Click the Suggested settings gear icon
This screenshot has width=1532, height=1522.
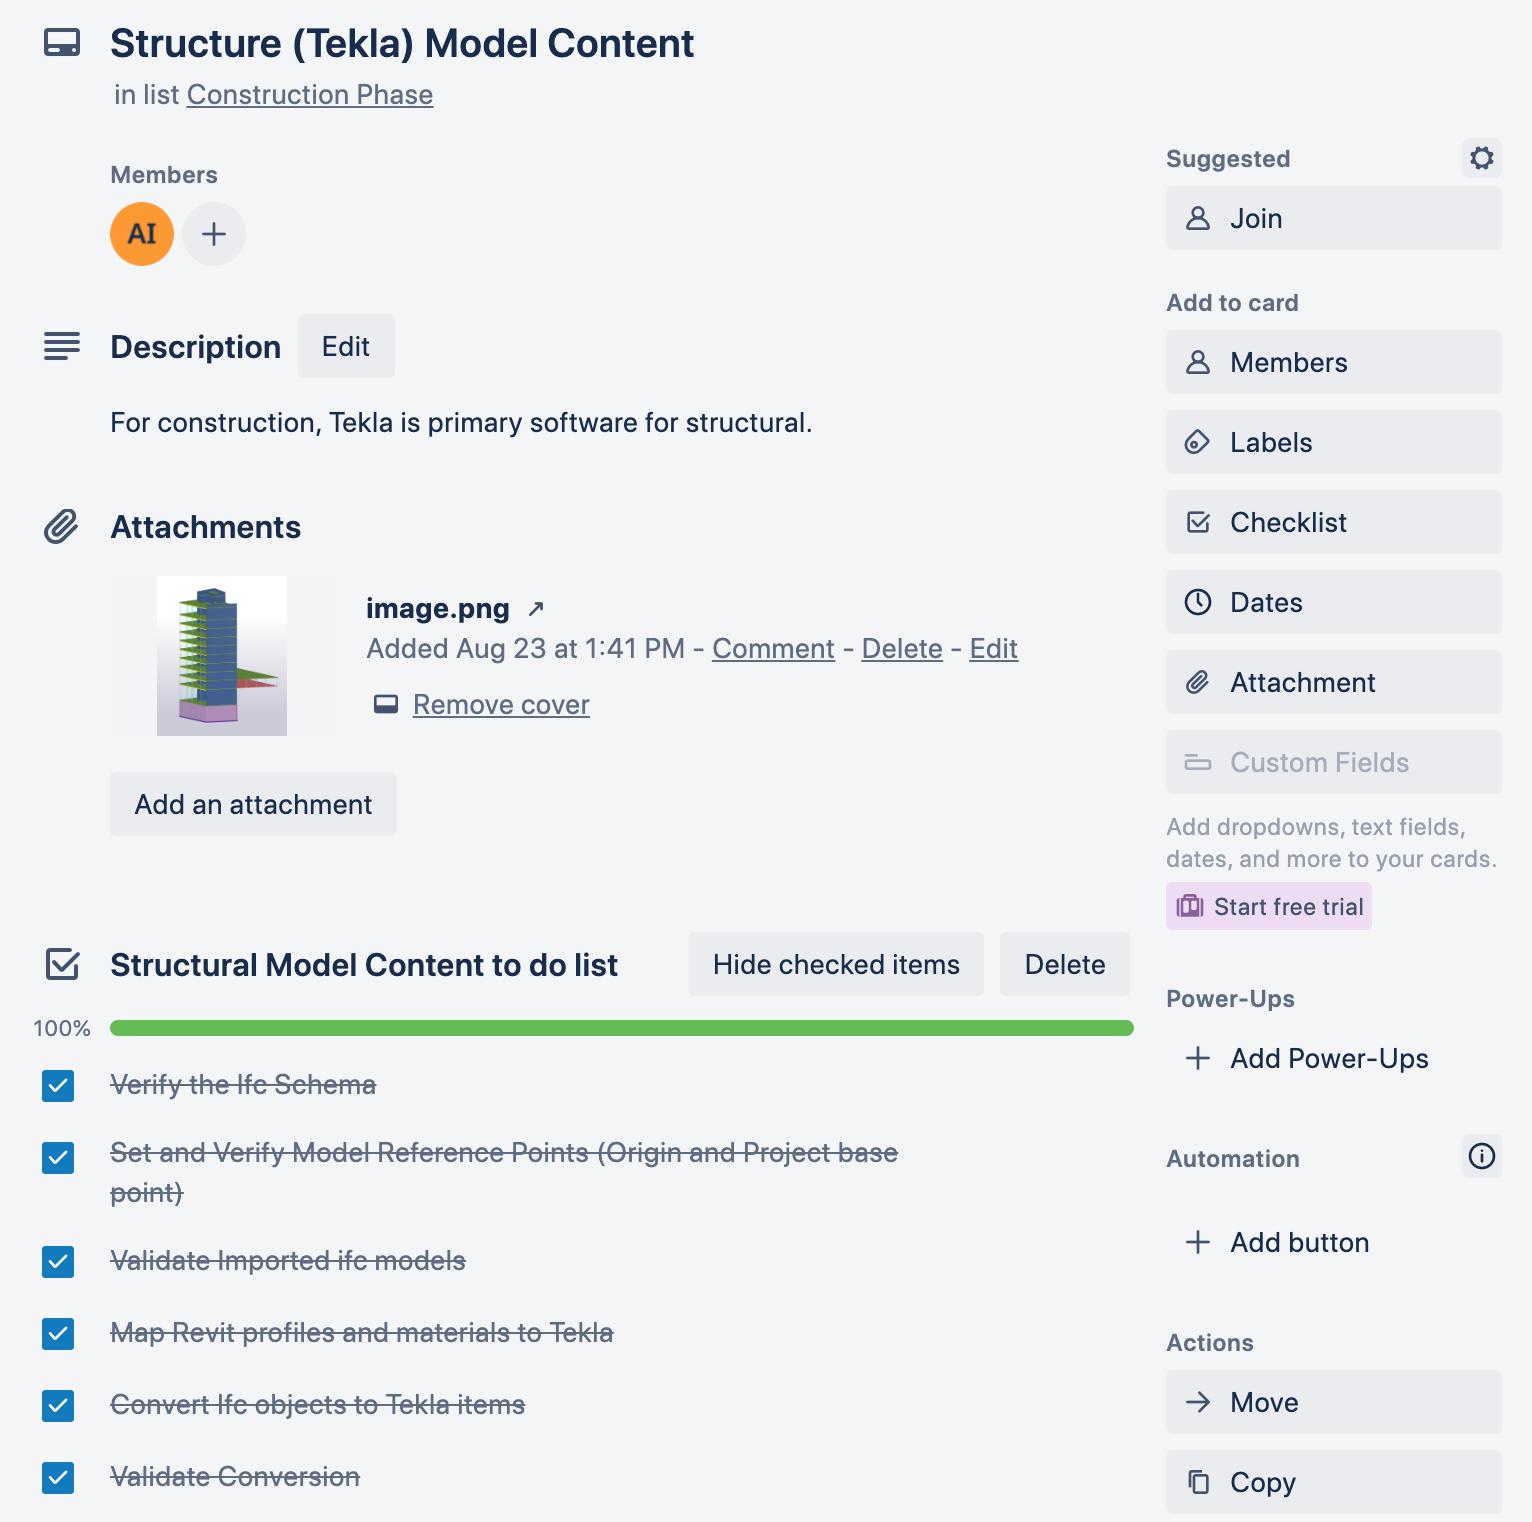(1481, 158)
